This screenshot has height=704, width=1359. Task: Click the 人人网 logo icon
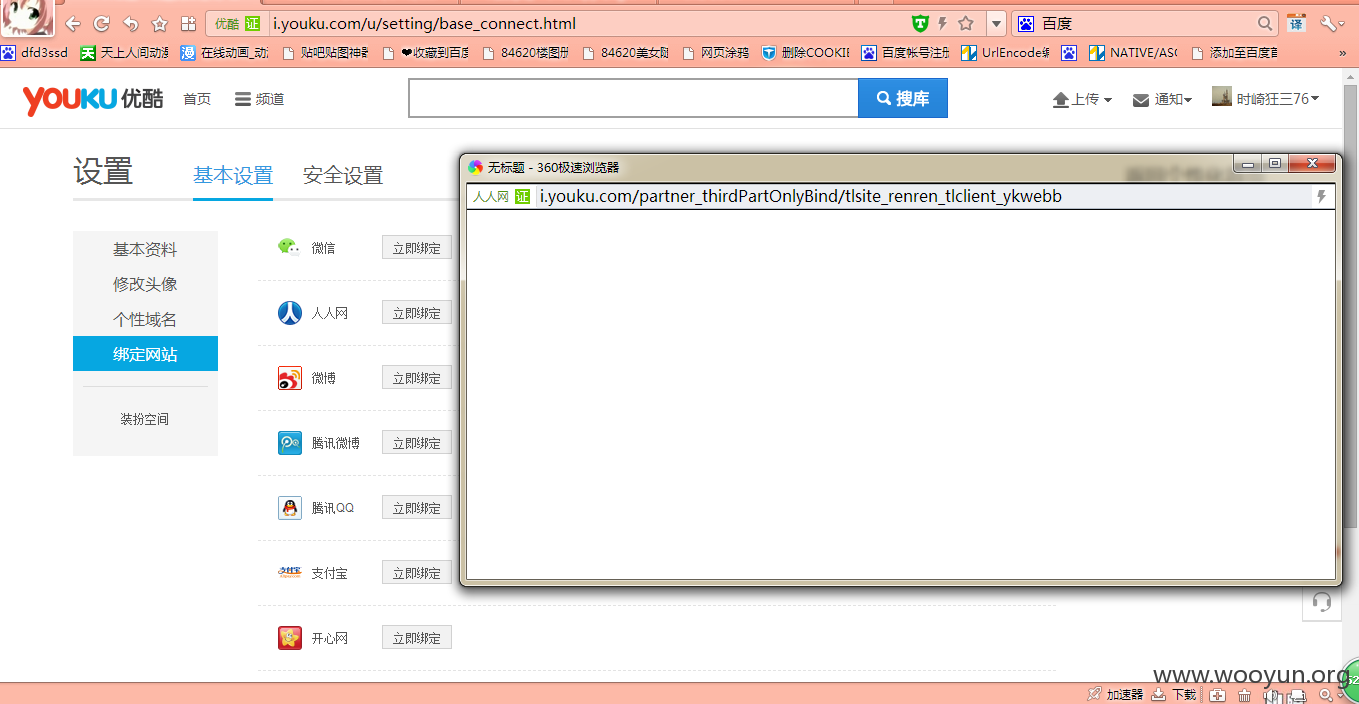pyautogui.click(x=289, y=313)
